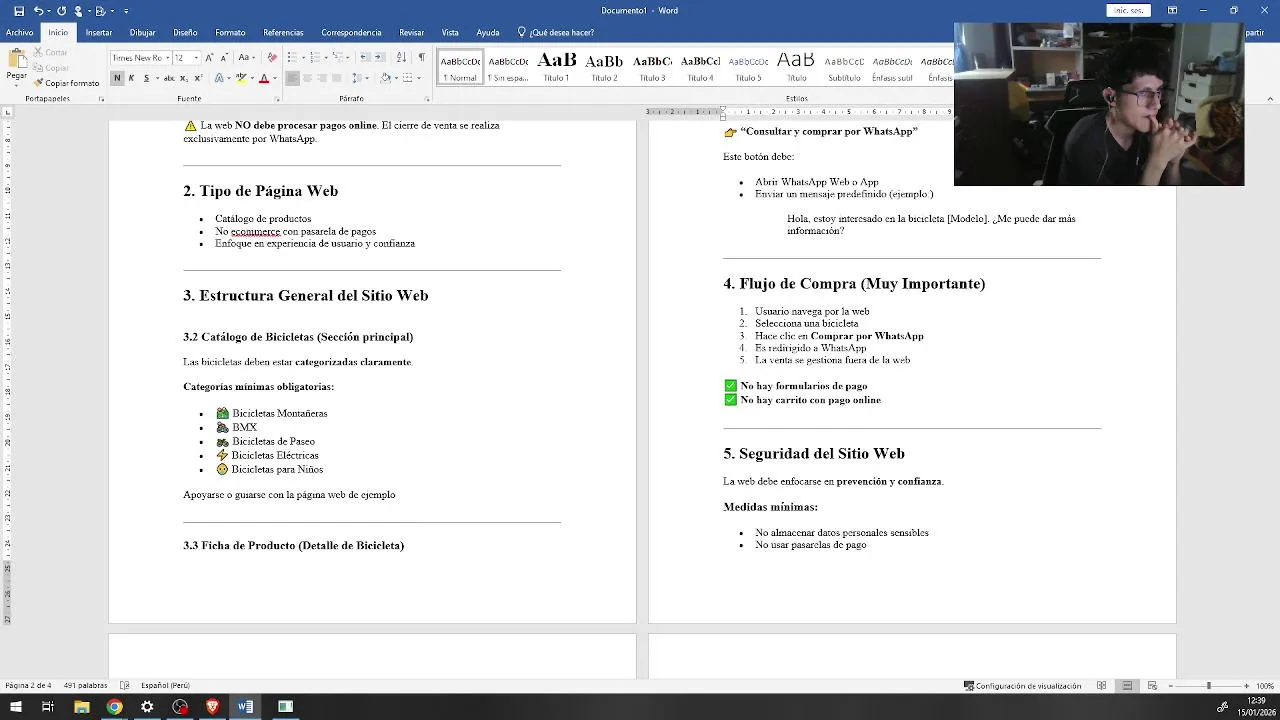Click the zoom slider in status bar
Image resolution: width=1280 pixels, height=720 pixels.
click(1208, 686)
